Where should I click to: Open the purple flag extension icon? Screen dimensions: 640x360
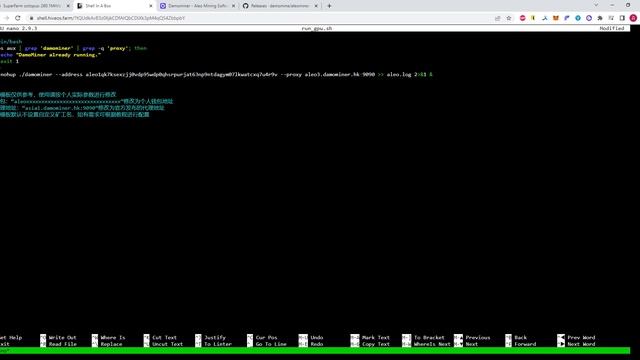(567, 18)
